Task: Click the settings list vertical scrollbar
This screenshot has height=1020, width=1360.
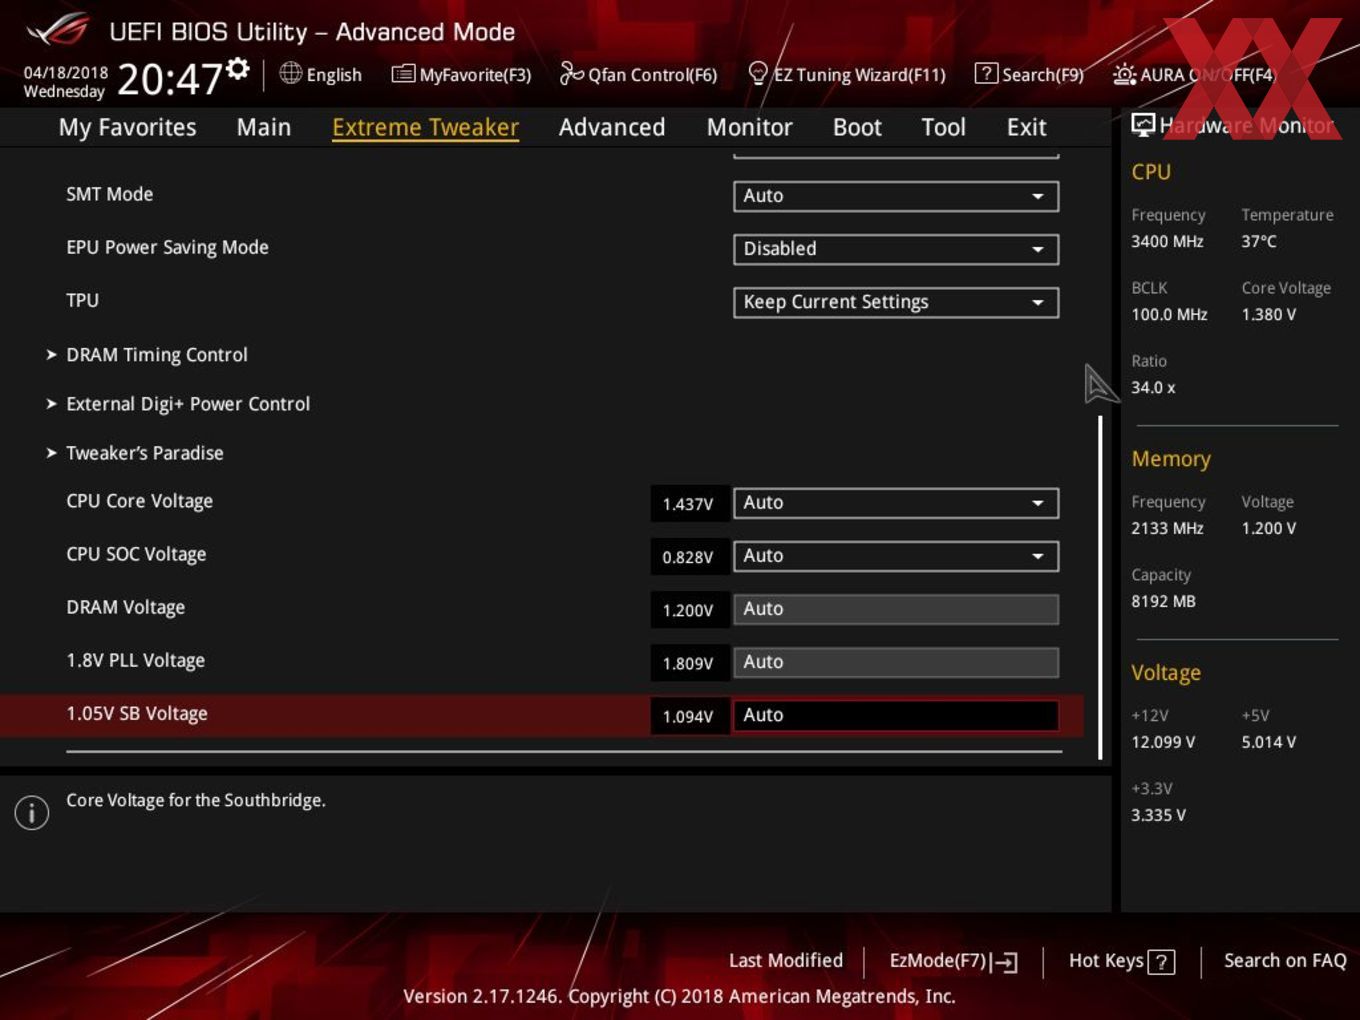Action: (1100, 587)
